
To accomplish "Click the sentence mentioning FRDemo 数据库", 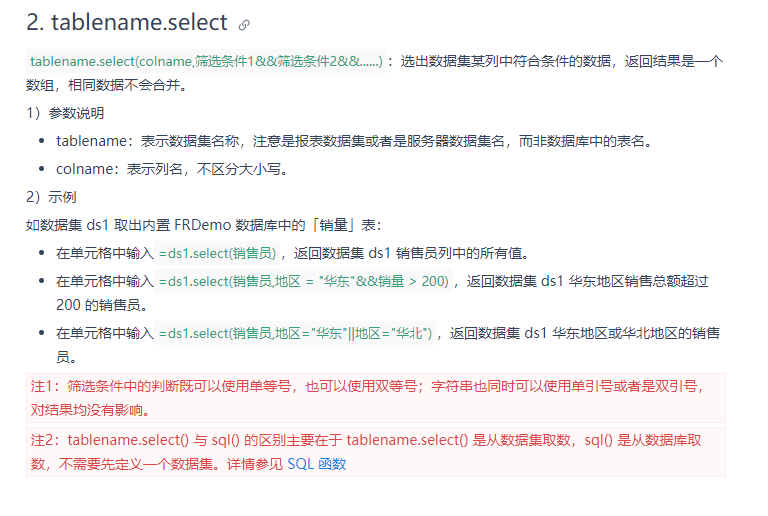I will point(204,225).
